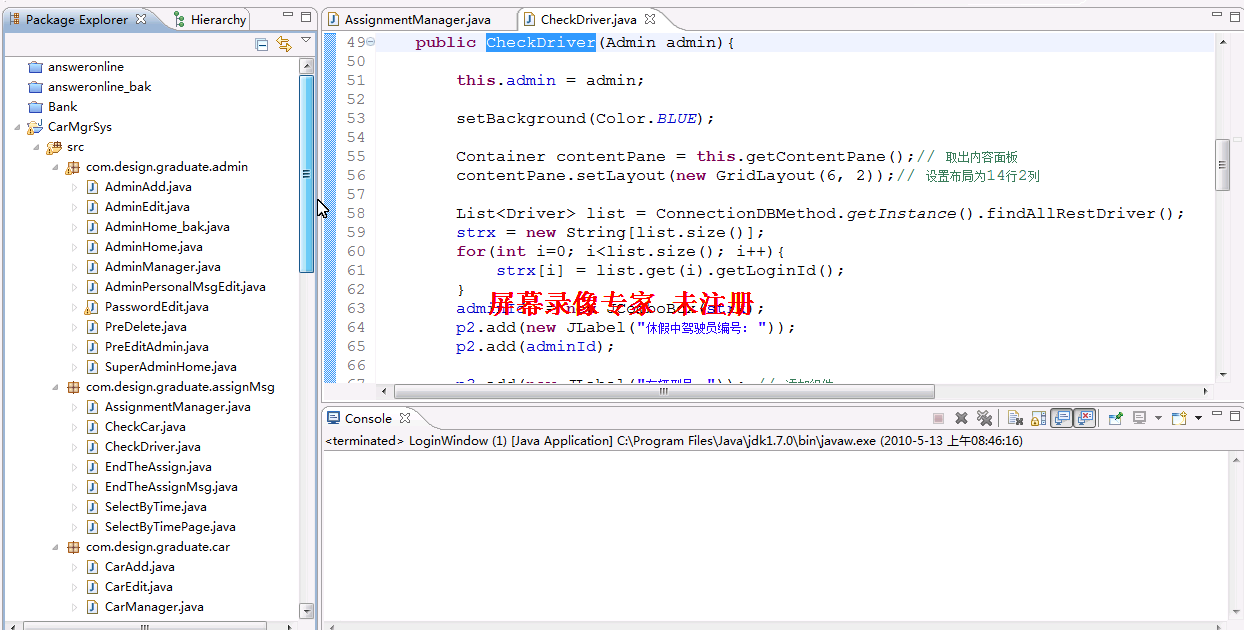Image resolution: width=1244 pixels, height=630 pixels.
Task: Open the Open Console dropdown arrow
Action: click(1198, 418)
